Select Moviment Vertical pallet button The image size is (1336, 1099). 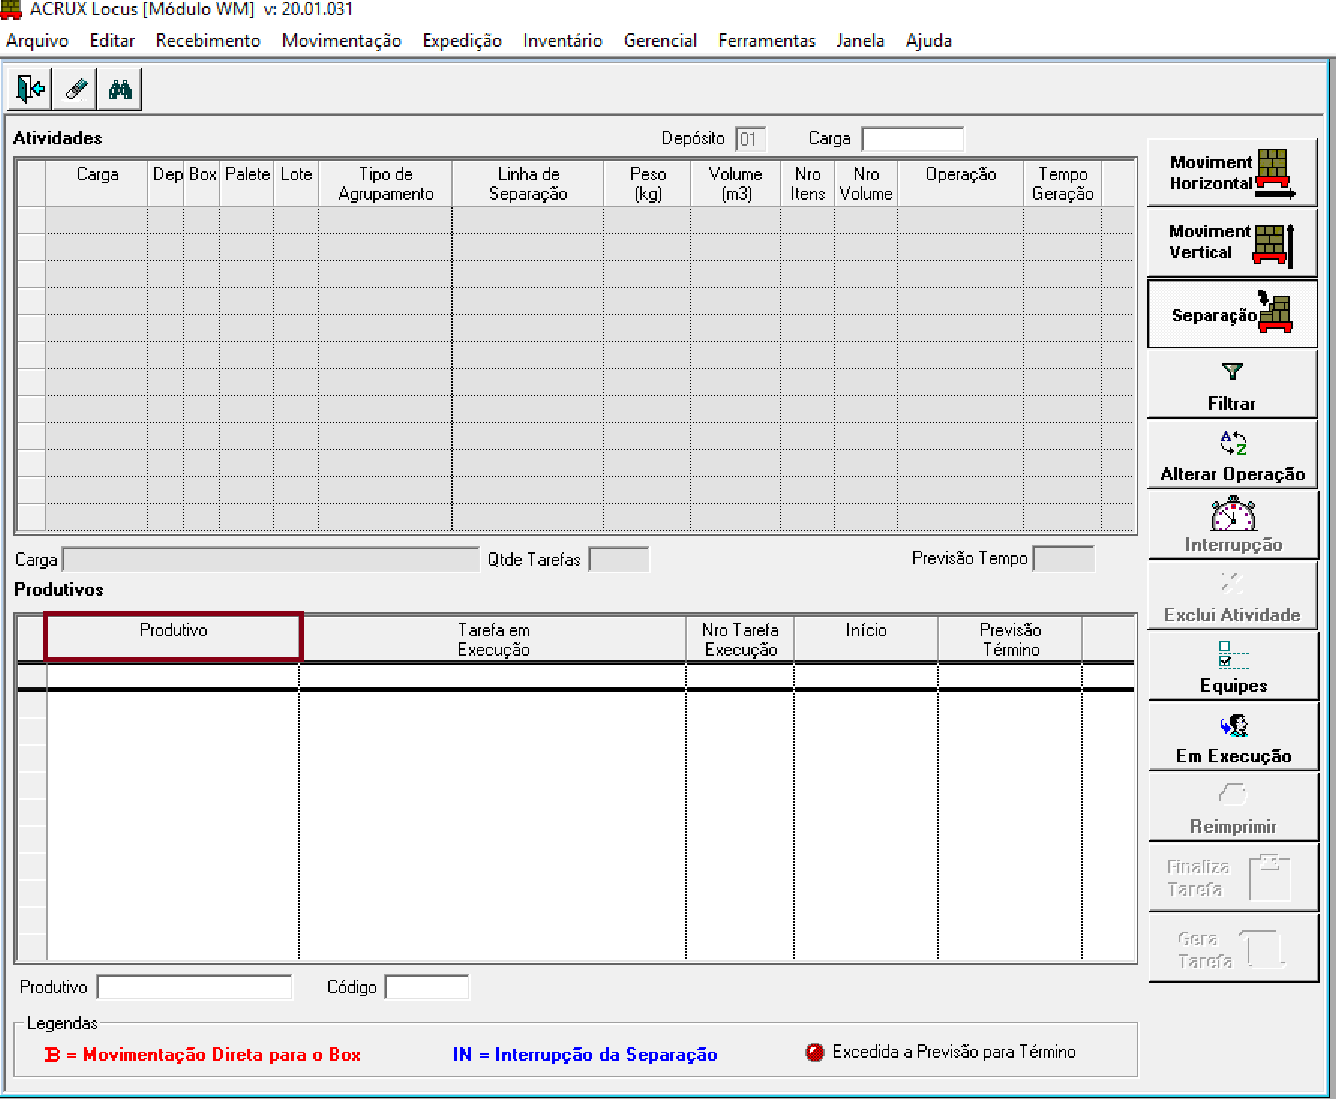(1232, 243)
